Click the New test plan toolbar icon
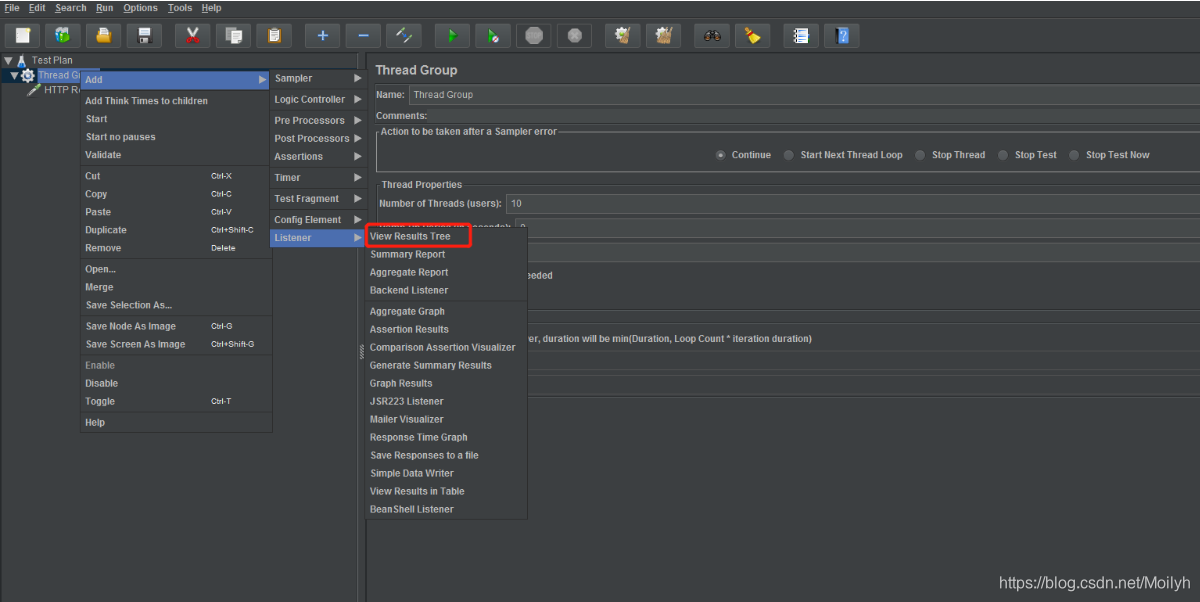 (23, 36)
